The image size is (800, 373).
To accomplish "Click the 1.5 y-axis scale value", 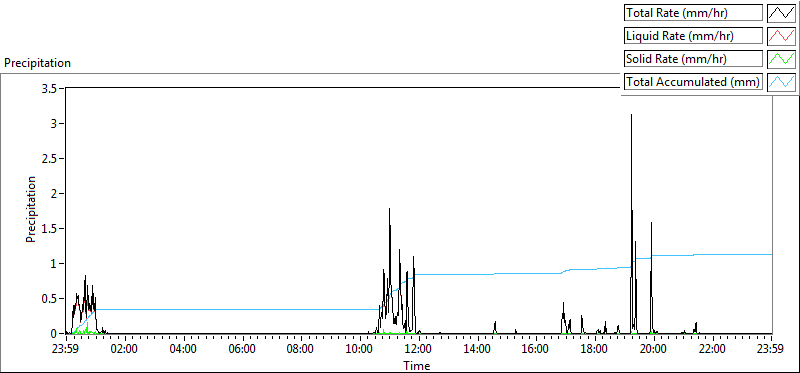I will tap(49, 229).
